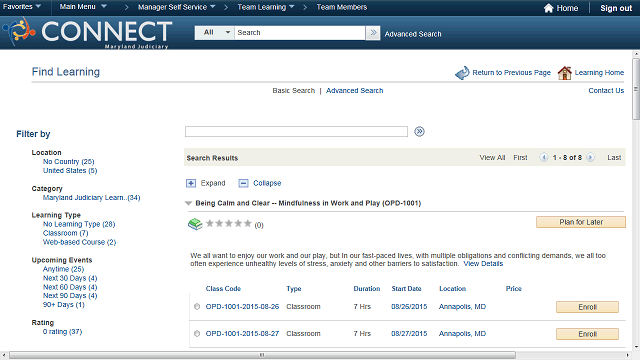Click the horizontal scrollbar thumb

262,355
